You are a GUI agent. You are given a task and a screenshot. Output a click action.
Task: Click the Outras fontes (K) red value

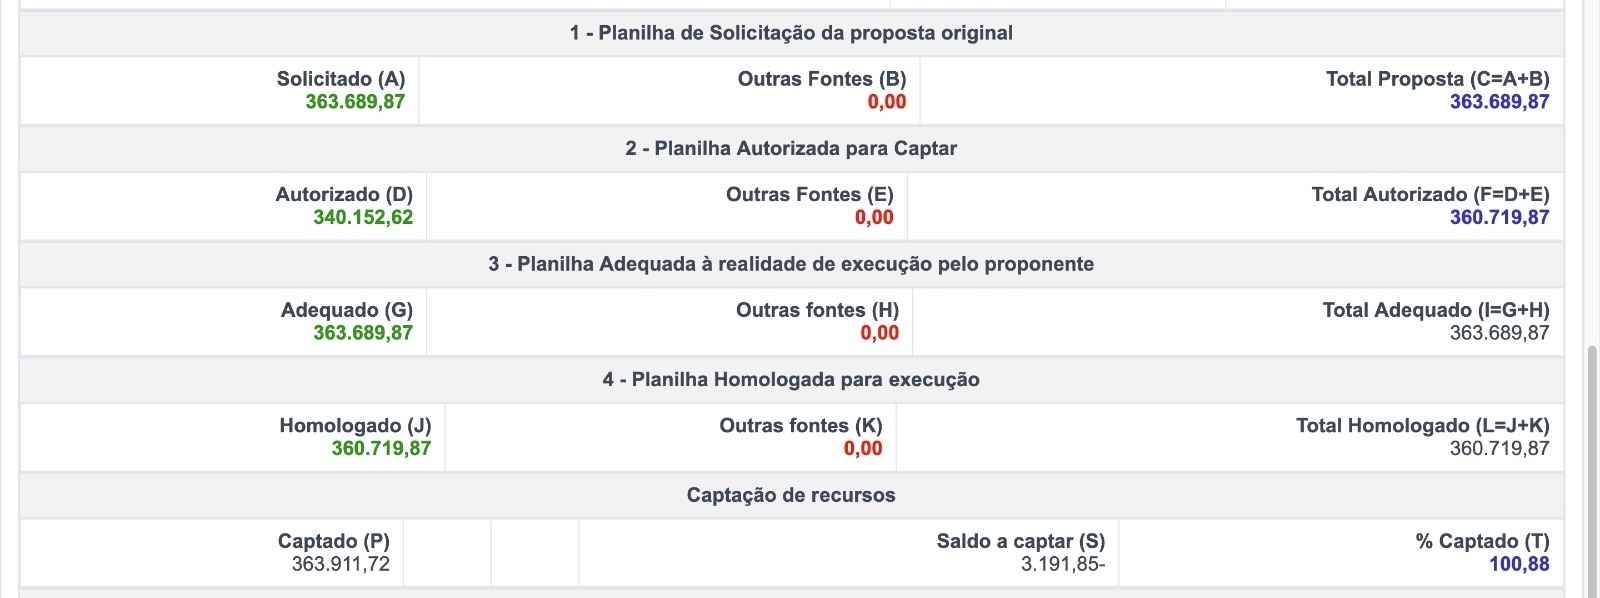pyautogui.click(x=863, y=449)
